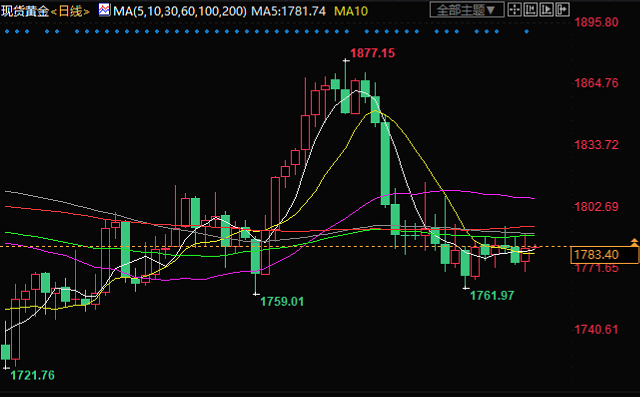Click the 1783.40 current price tag
The image size is (640, 397).
(x=604, y=255)
